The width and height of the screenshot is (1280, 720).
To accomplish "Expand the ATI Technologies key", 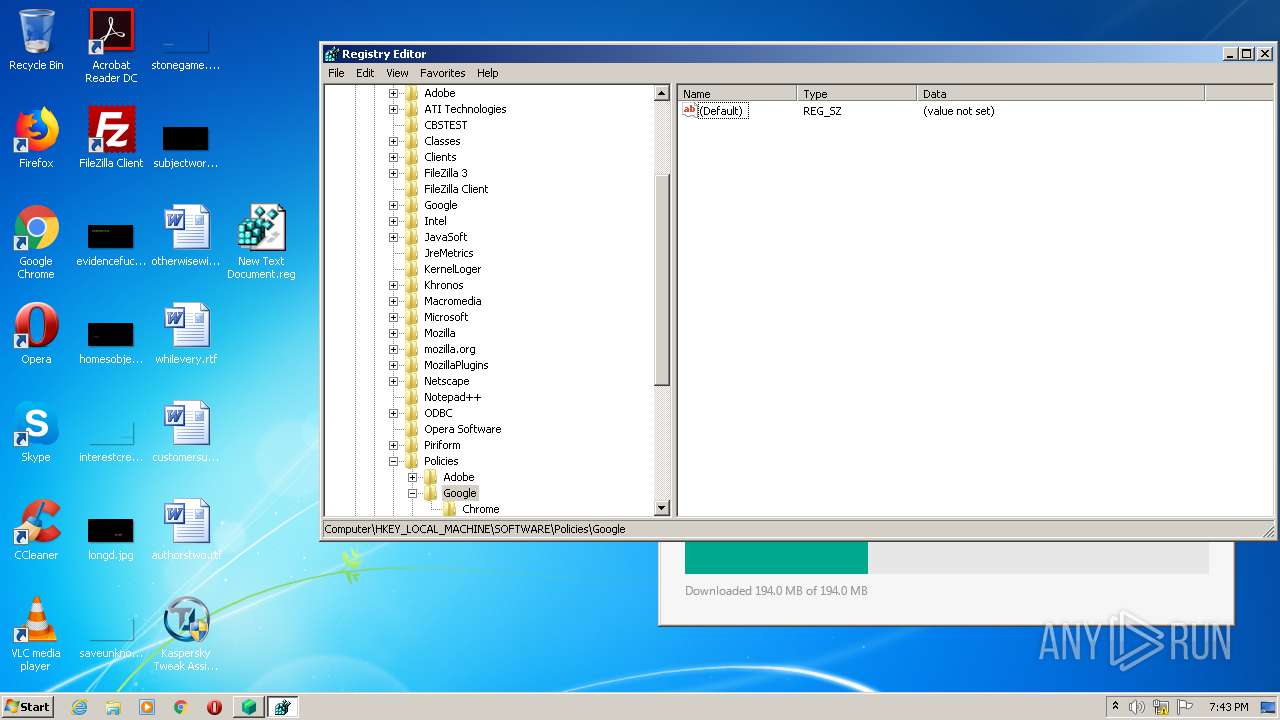I will 393,109.
